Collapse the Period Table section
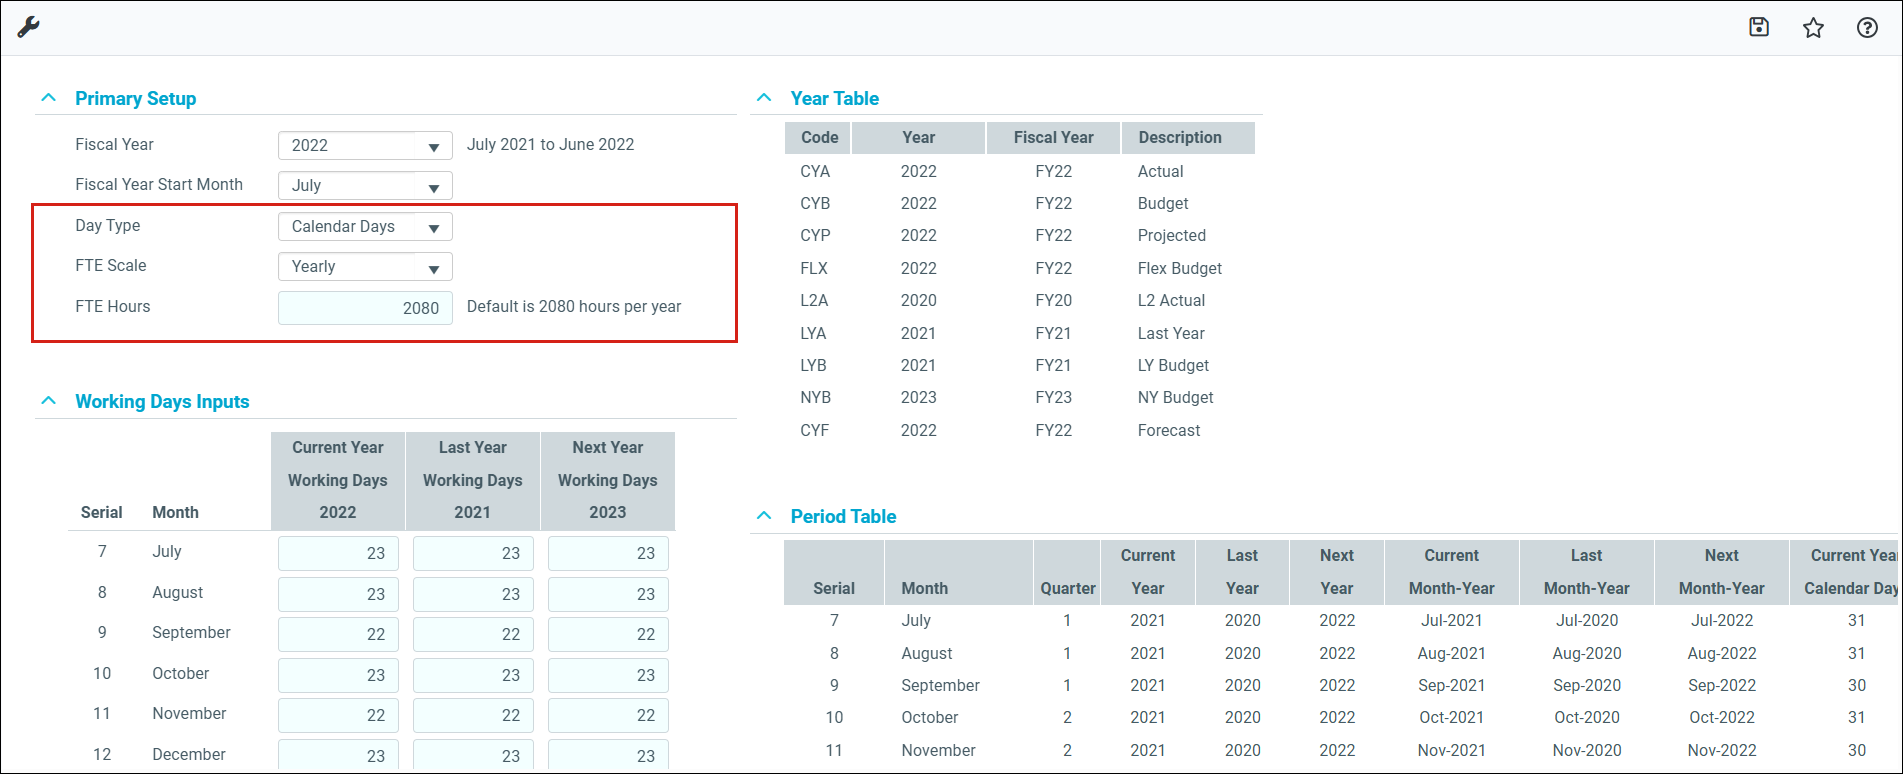Image resolution: width=1903 pixels, height=774 pixels. (764, 516)
